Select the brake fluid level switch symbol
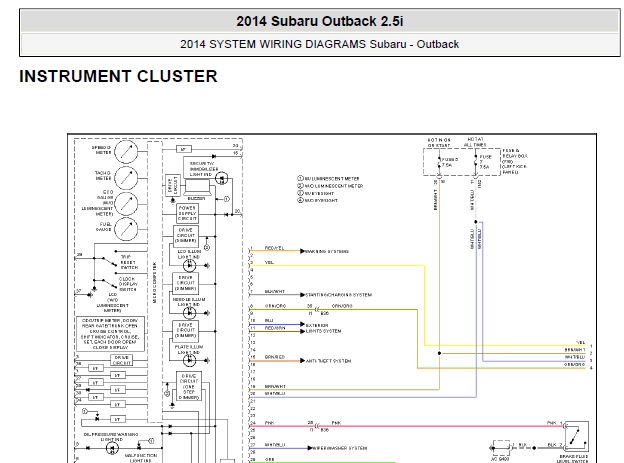624x463 pixels. click(577, 437)
